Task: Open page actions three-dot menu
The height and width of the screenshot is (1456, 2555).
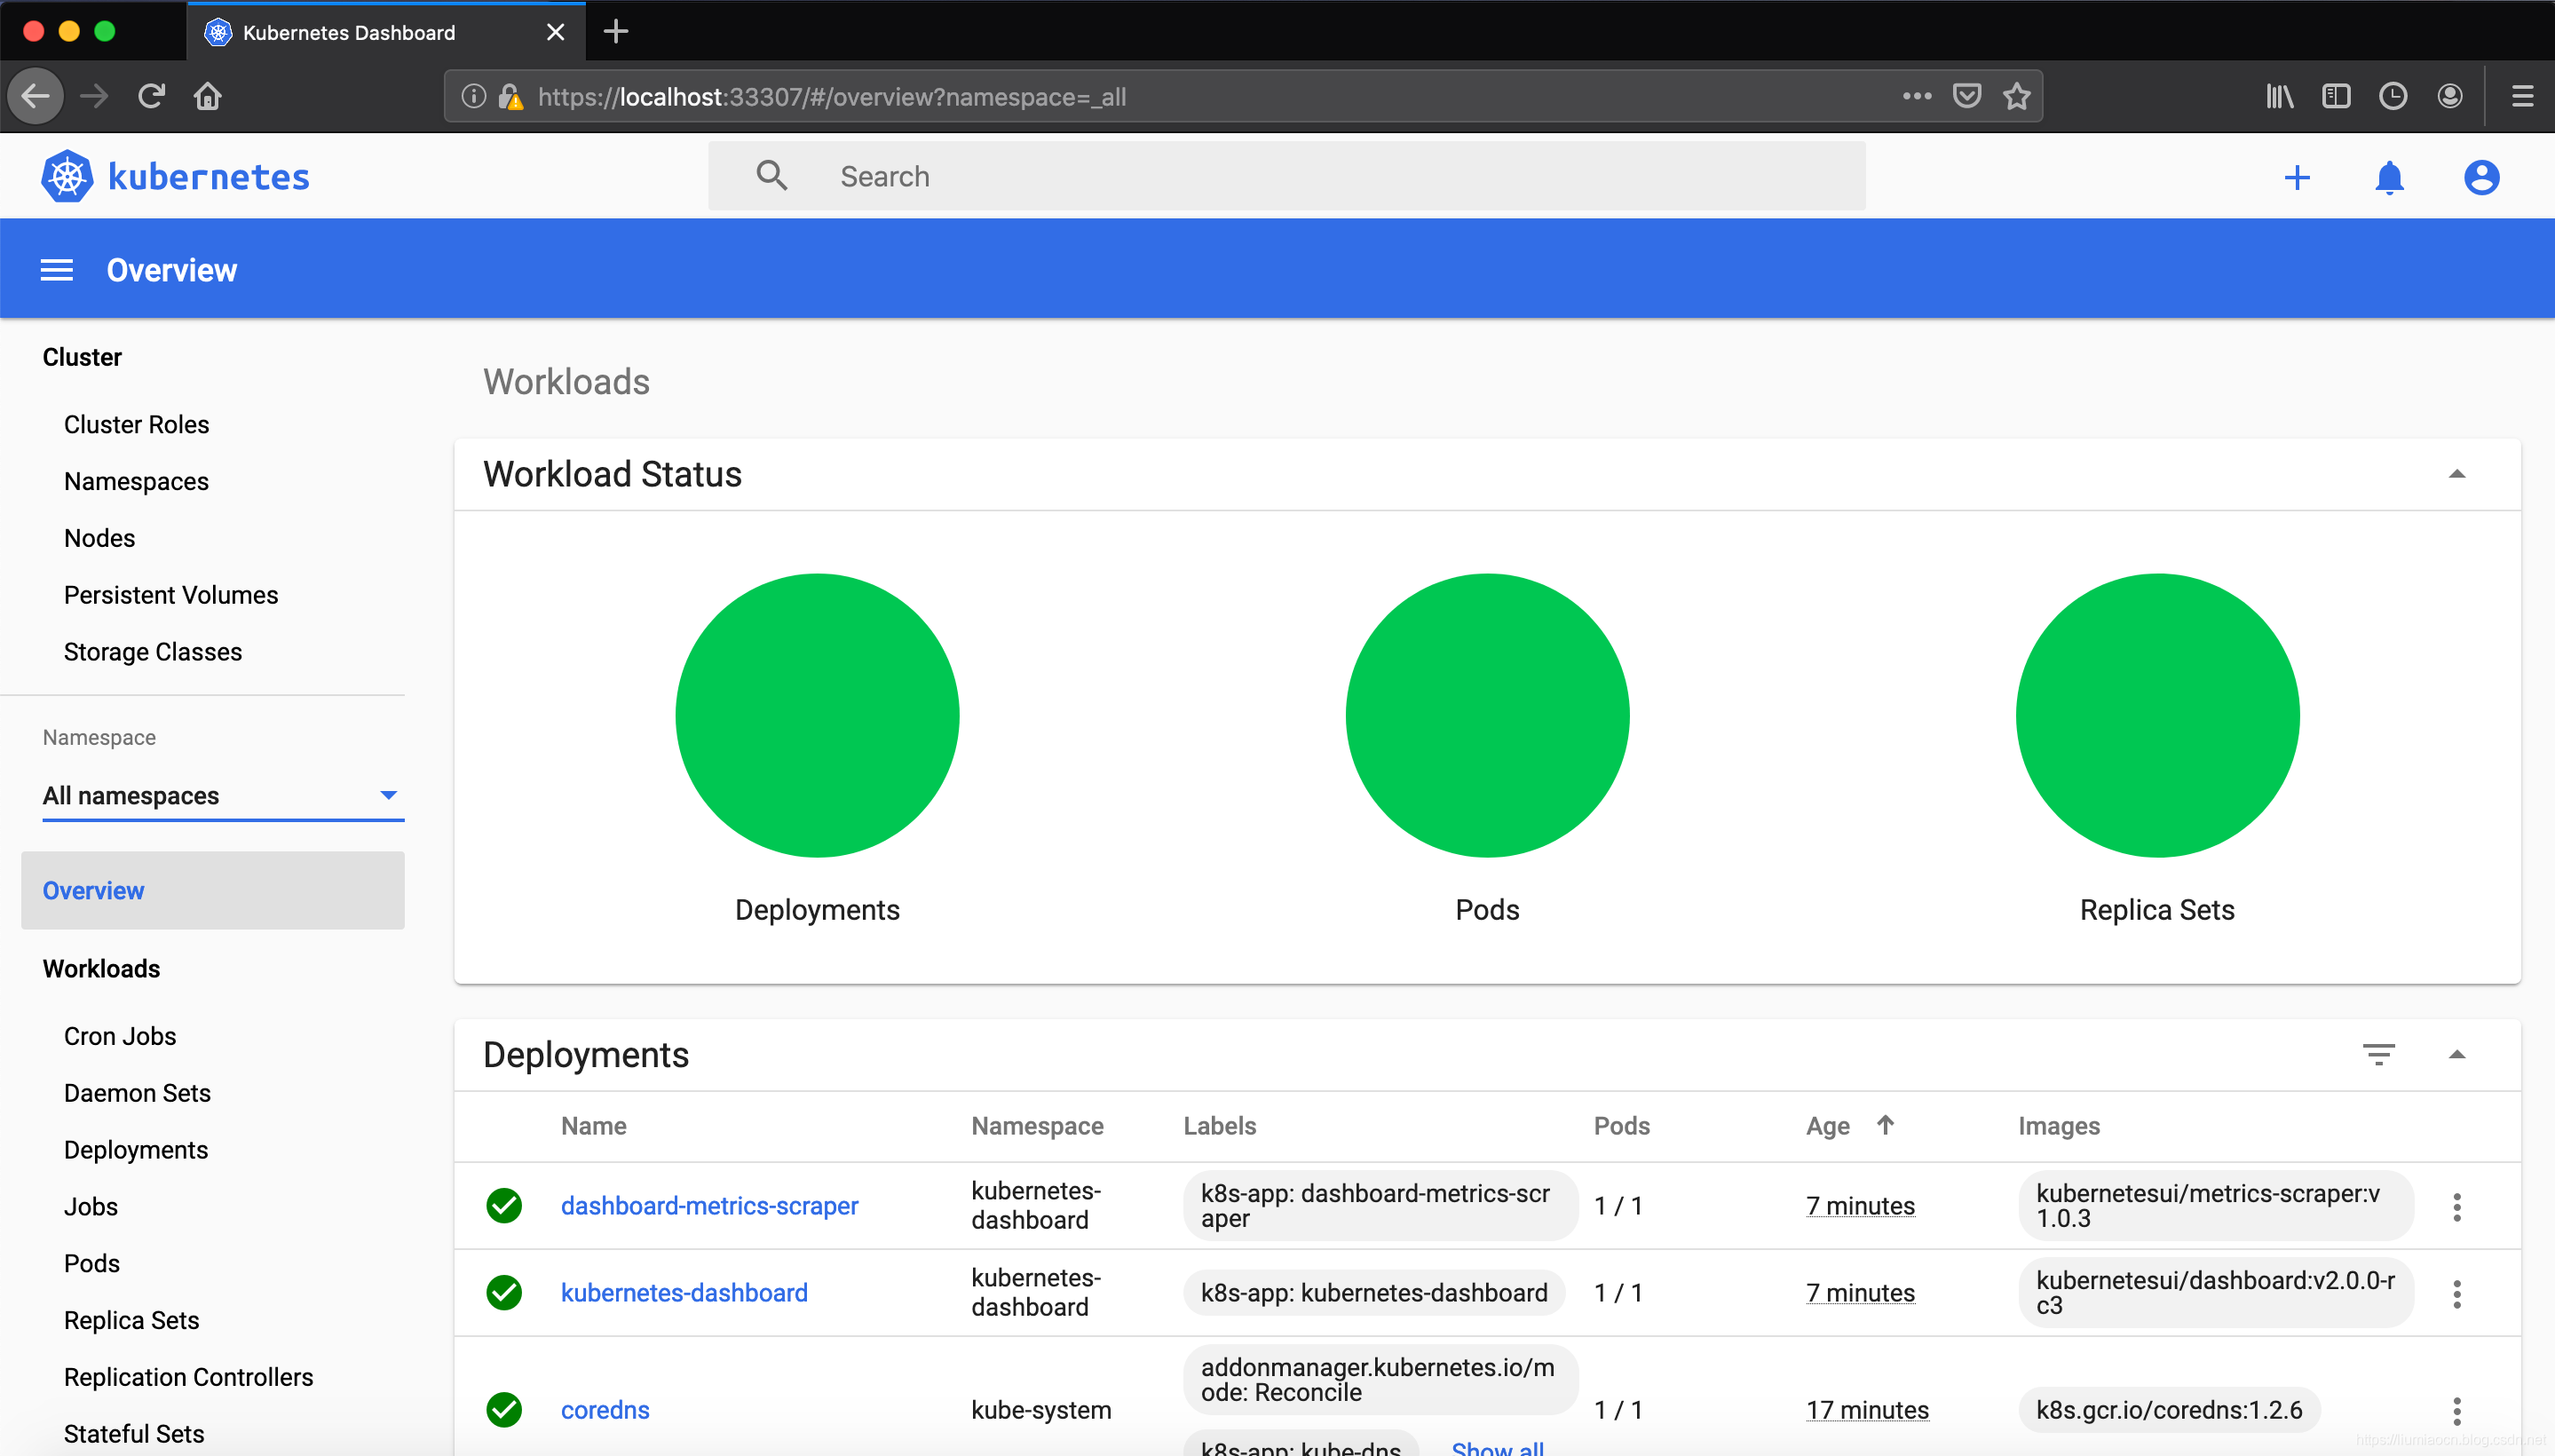Action: click(1917, 96)
